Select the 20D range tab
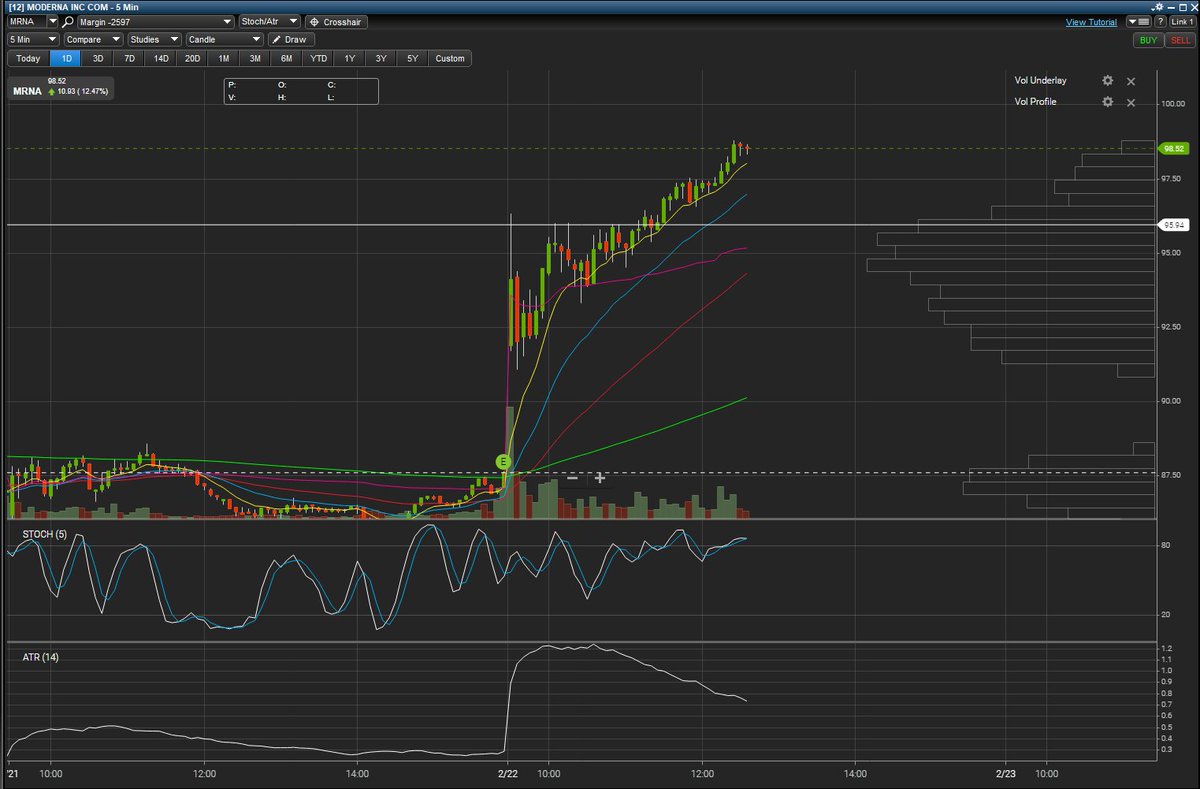Screen dimensions: 1200x789 (x=192, y=58)
